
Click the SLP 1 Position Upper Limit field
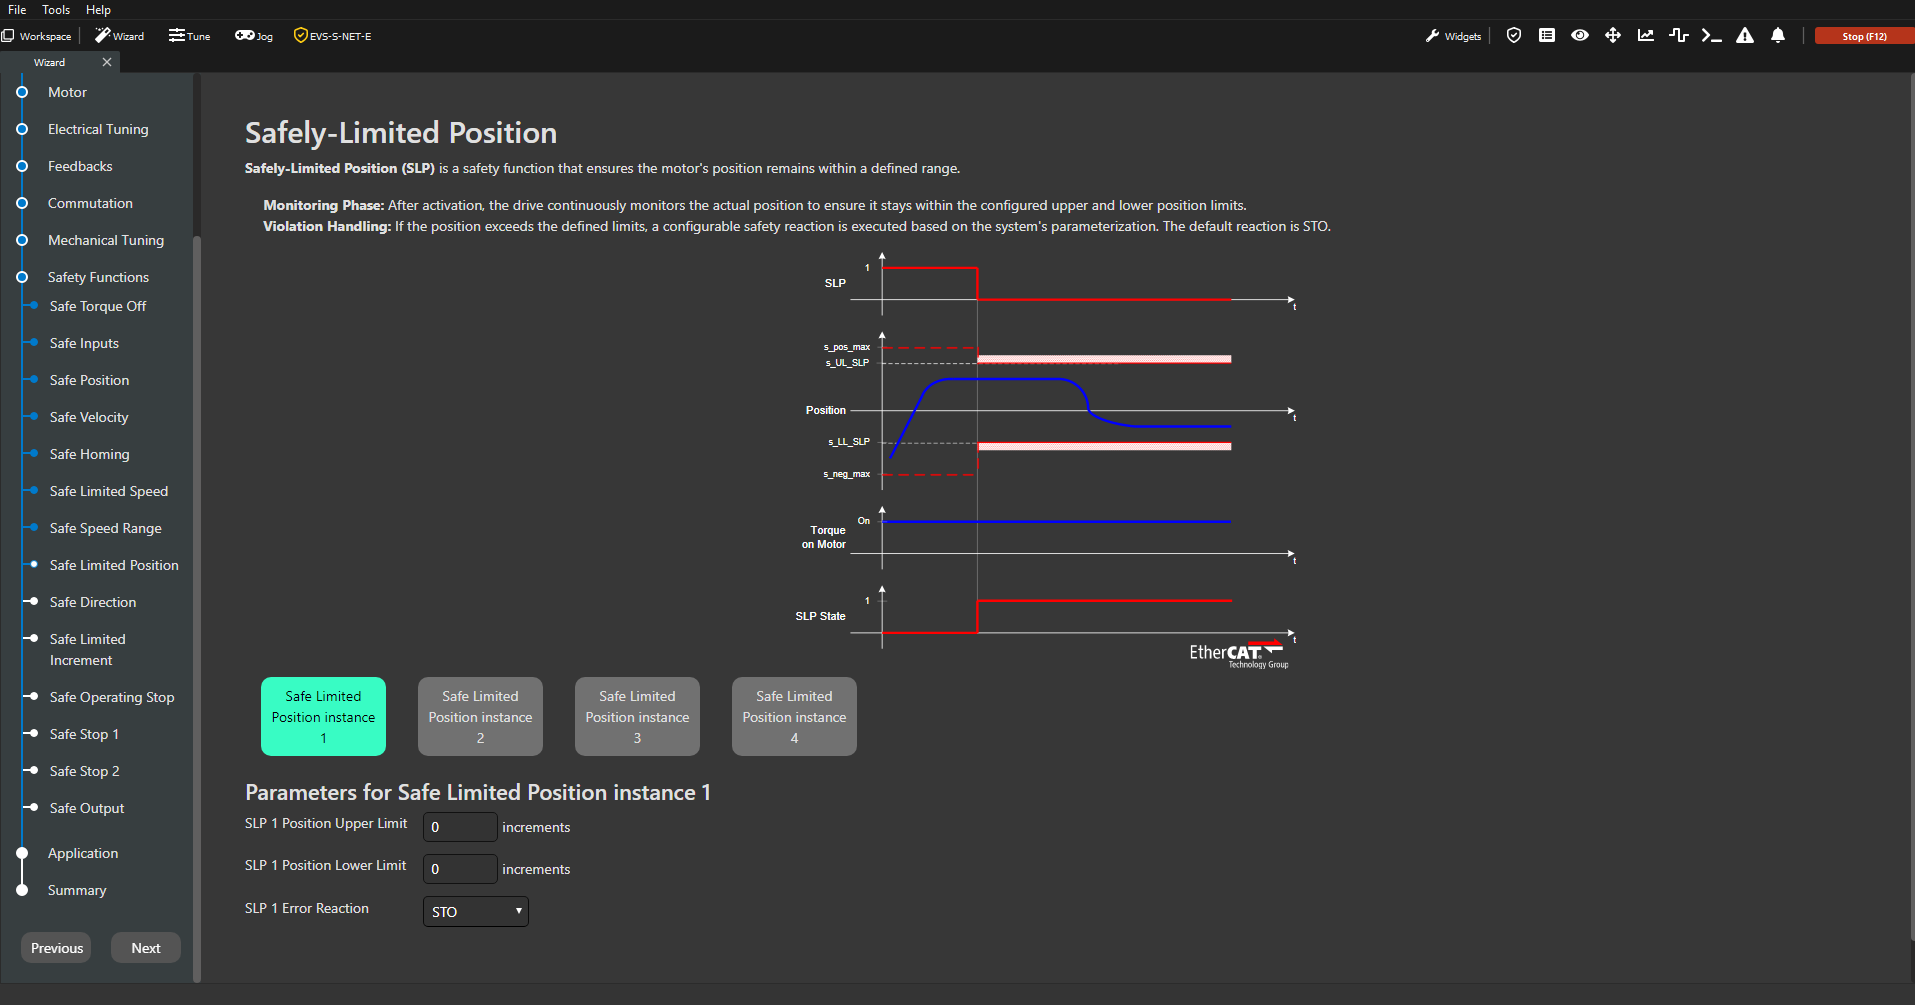point(460,827)
